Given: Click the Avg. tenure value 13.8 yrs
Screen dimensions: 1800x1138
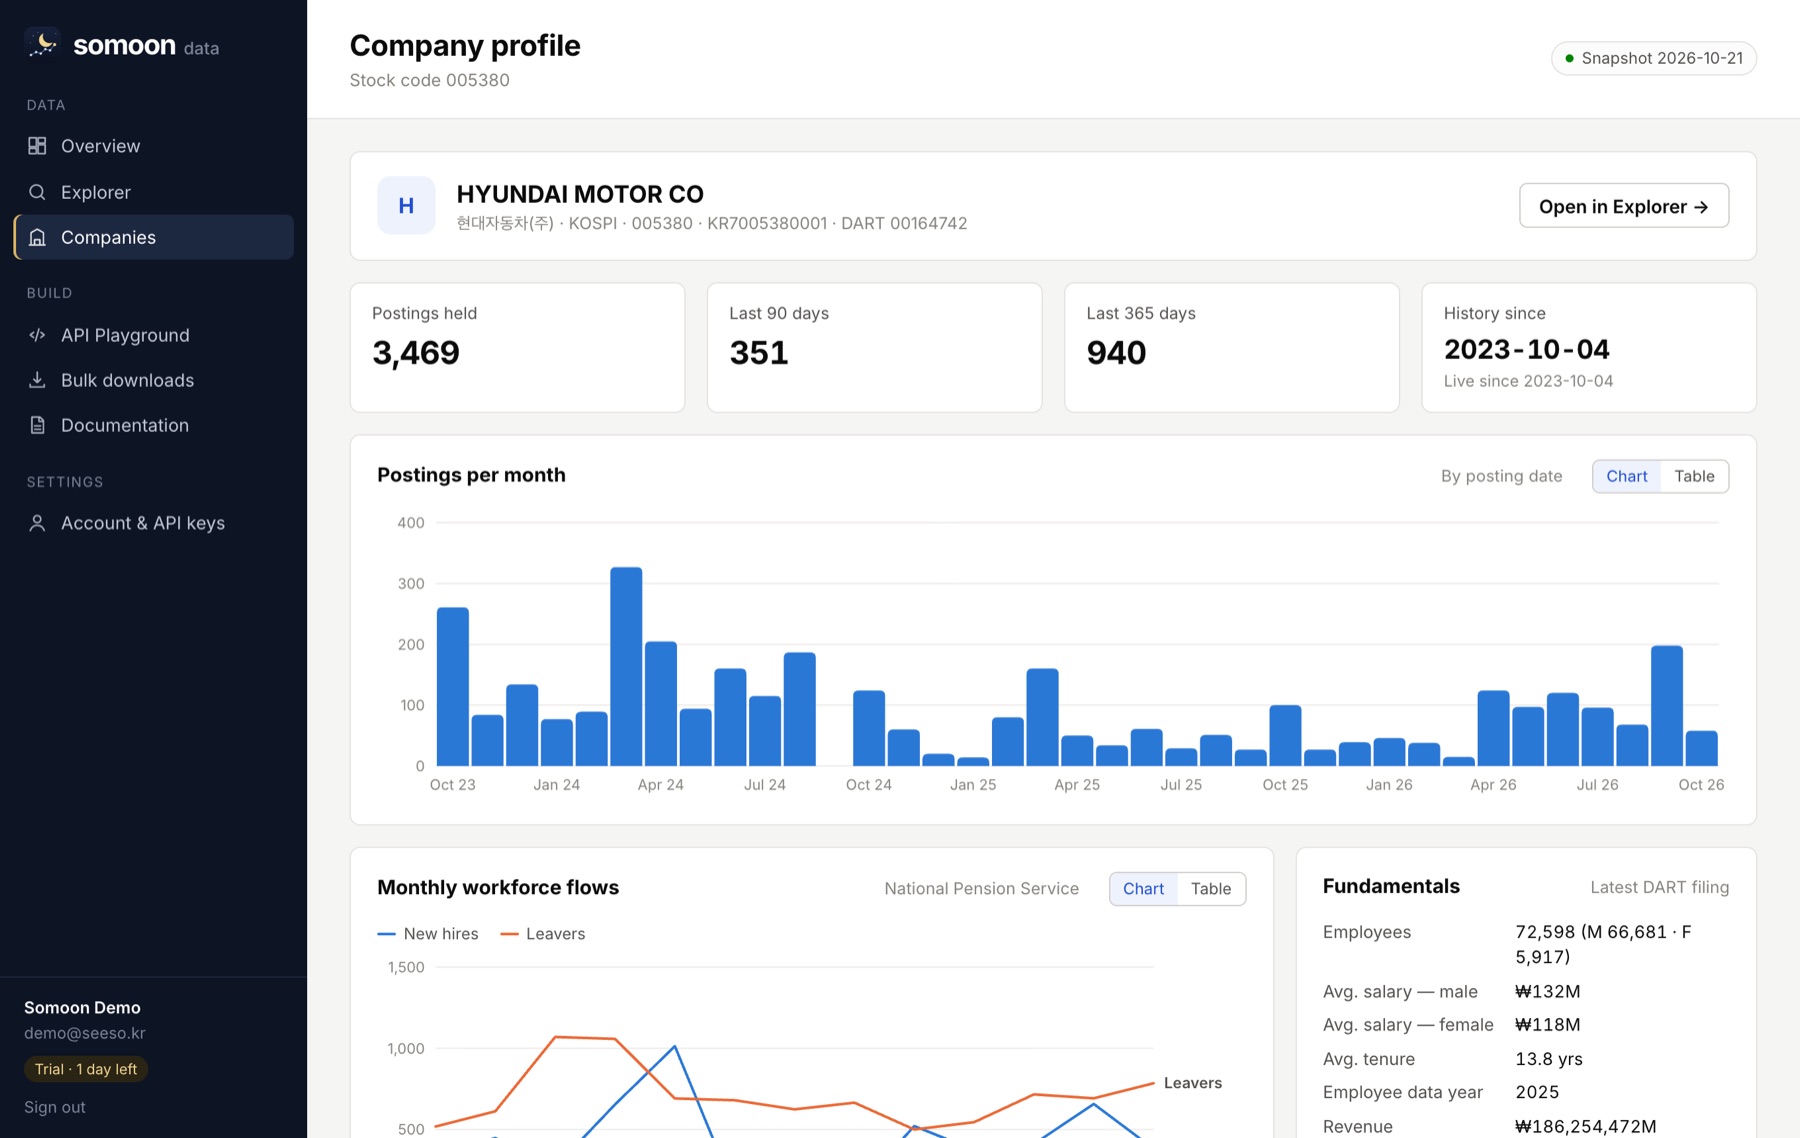Looking at the screenshot, I should click(1549, 1058).
